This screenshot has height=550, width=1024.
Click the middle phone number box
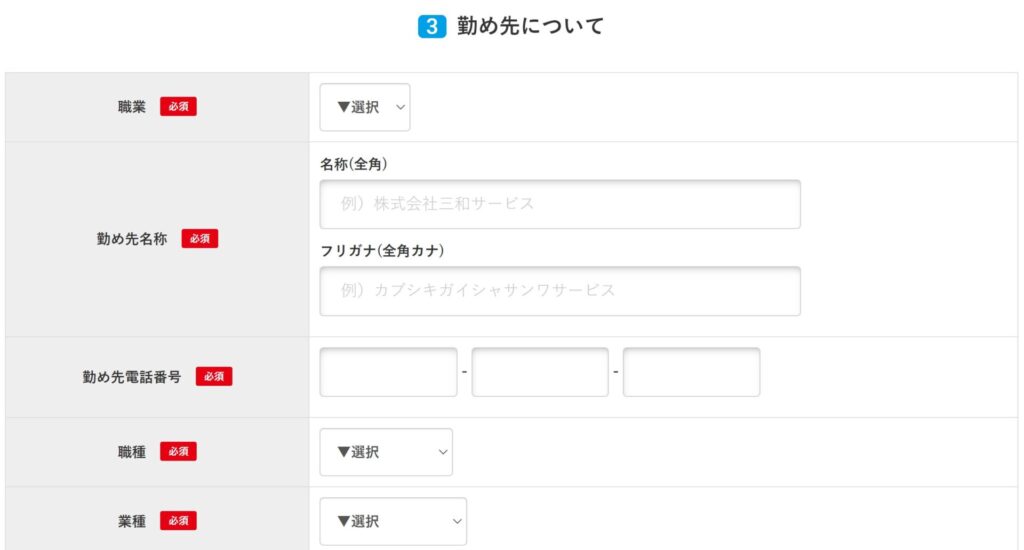(x=540, y=372)
